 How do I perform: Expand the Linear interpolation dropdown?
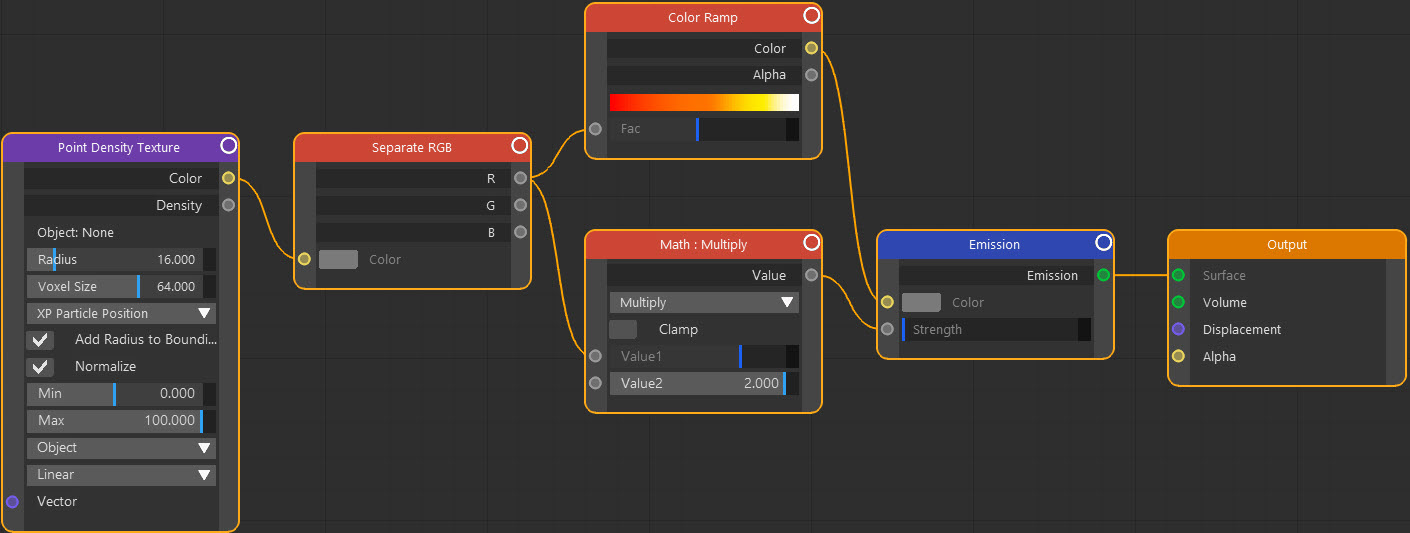pos(121,474)
